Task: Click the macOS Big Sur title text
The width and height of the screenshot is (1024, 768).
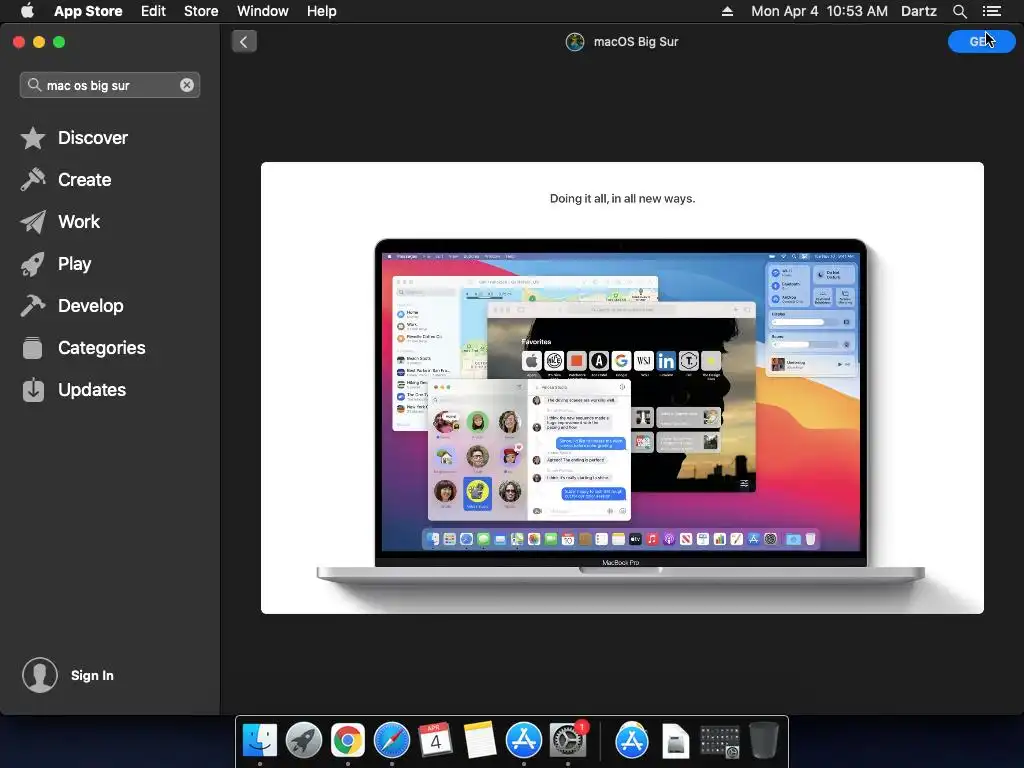Action: (x=635, y=42)
